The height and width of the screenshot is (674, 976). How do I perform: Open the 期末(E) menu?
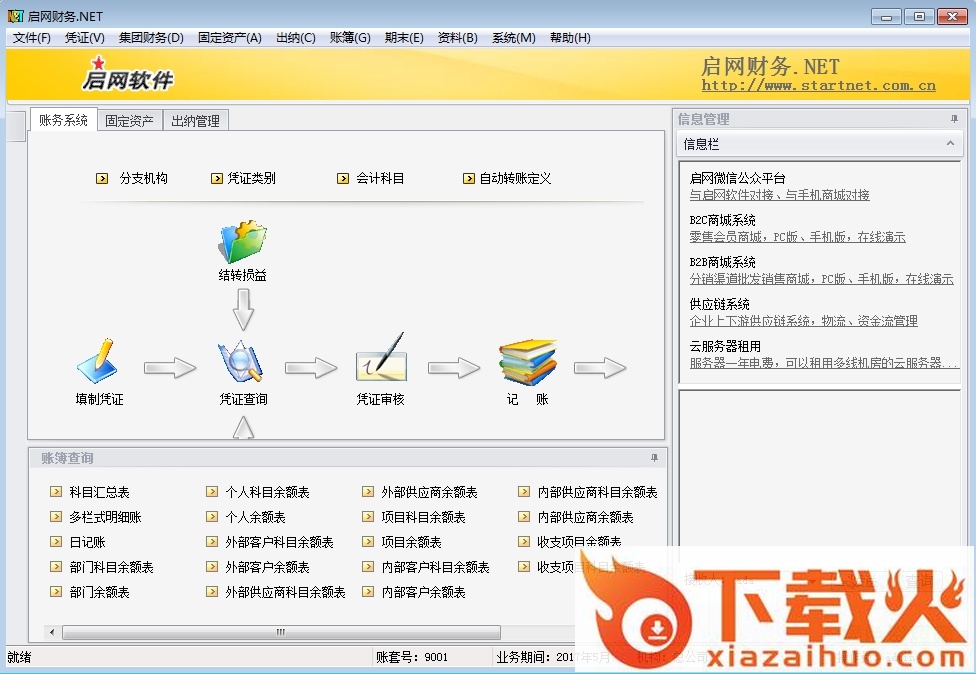pyautogui.click(x=404, y=38)
